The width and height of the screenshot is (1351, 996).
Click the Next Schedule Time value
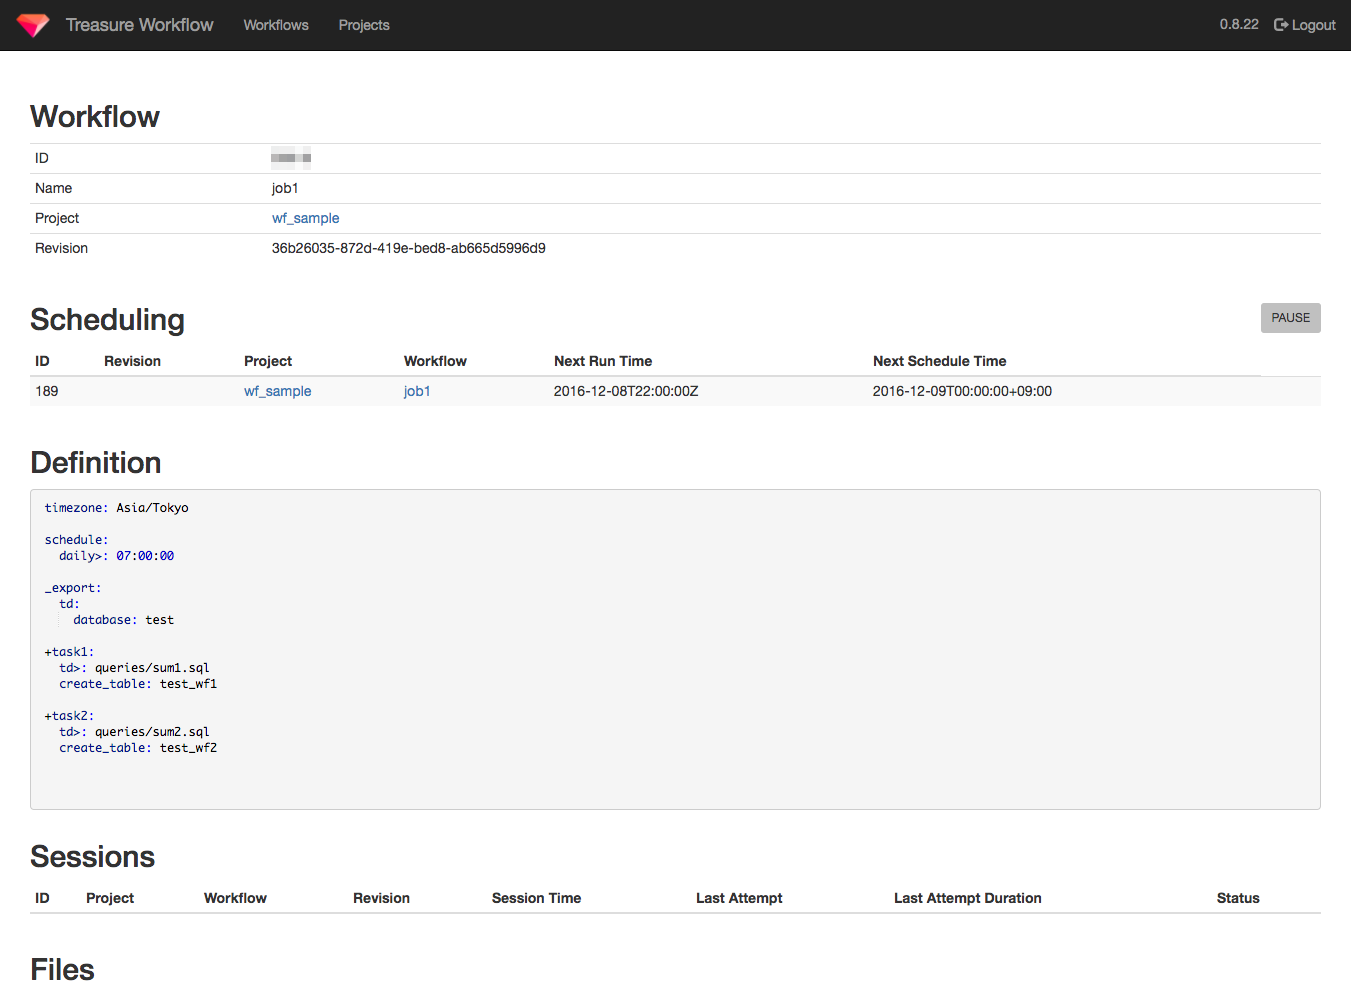tap(962, 391)
